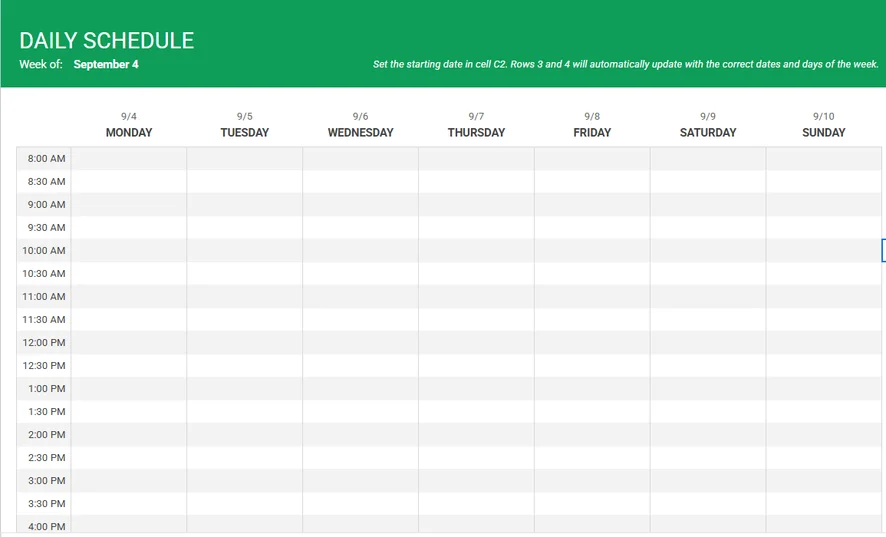The height and width of the screenshot is (537, 886).
Task: Select the MONDAY column header
Action: click(x=129, y=132)
